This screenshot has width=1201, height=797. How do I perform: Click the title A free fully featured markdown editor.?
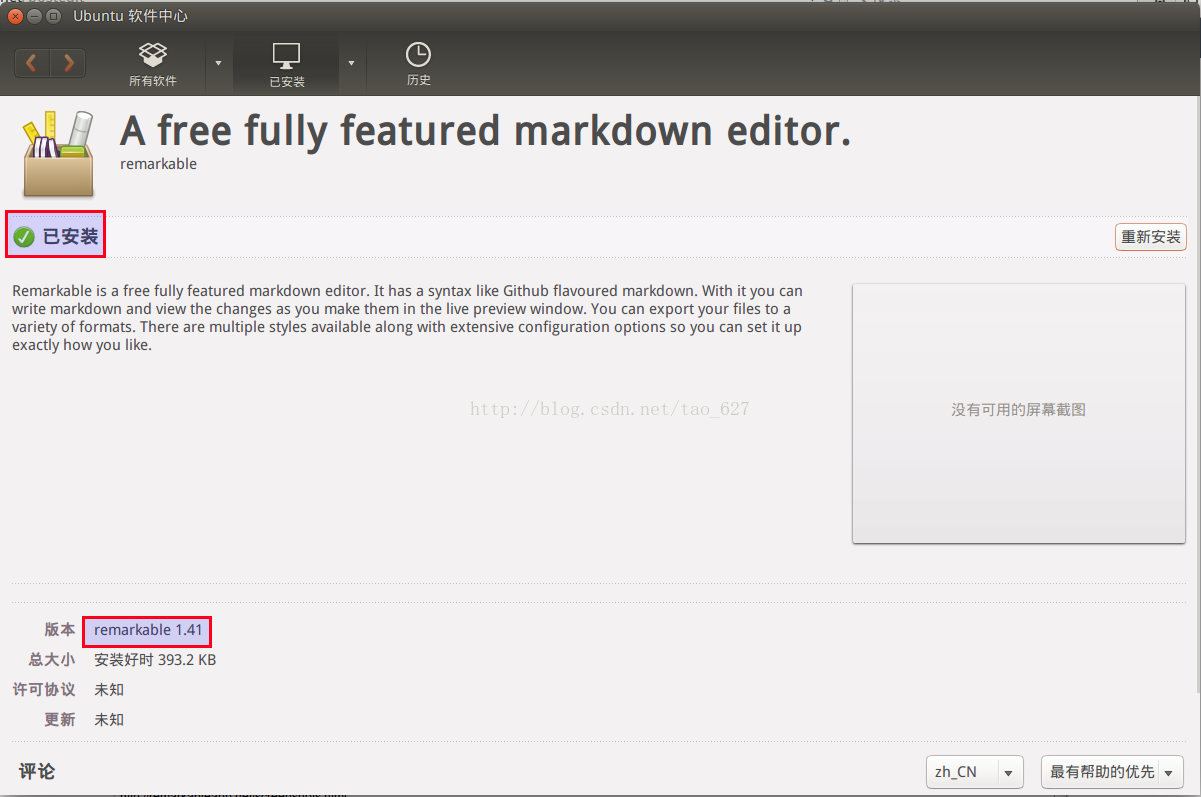[485, 130]
